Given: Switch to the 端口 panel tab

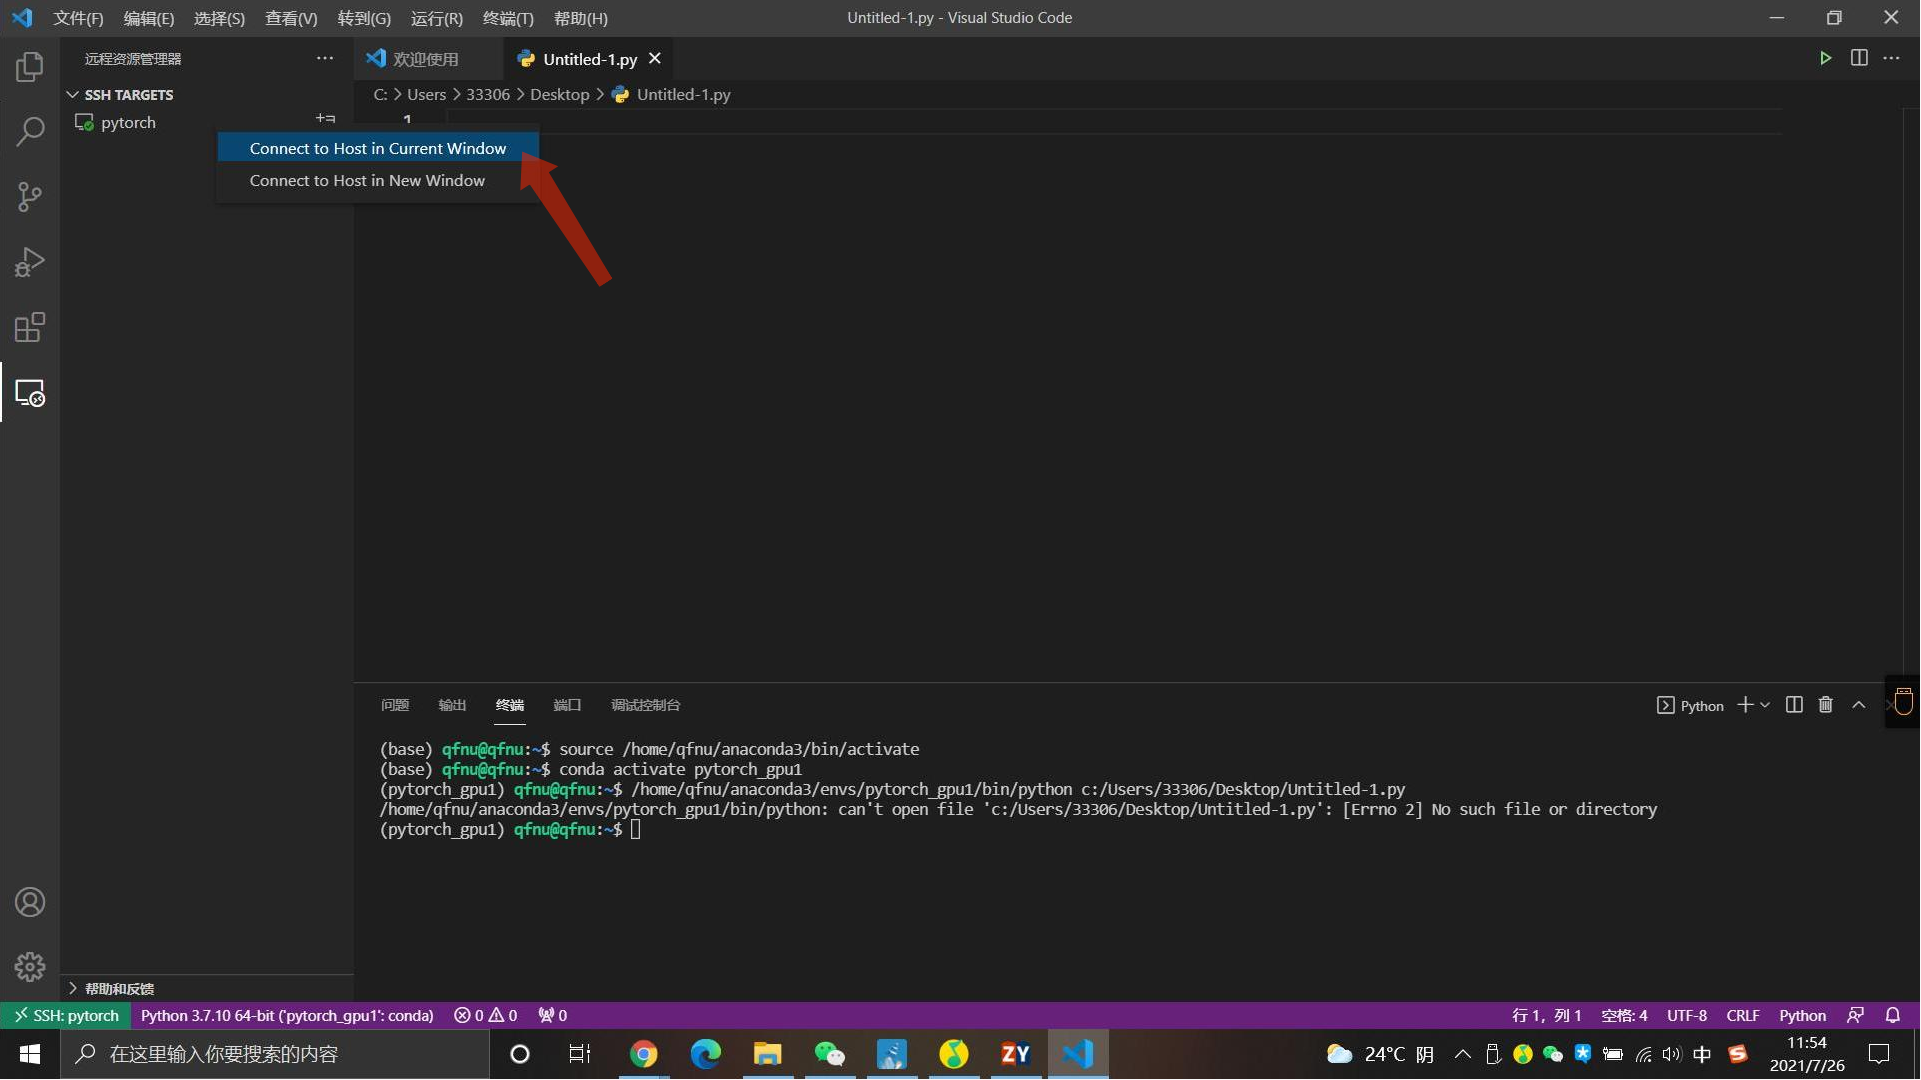Looking at the screenshot, I should coord(567,705).
